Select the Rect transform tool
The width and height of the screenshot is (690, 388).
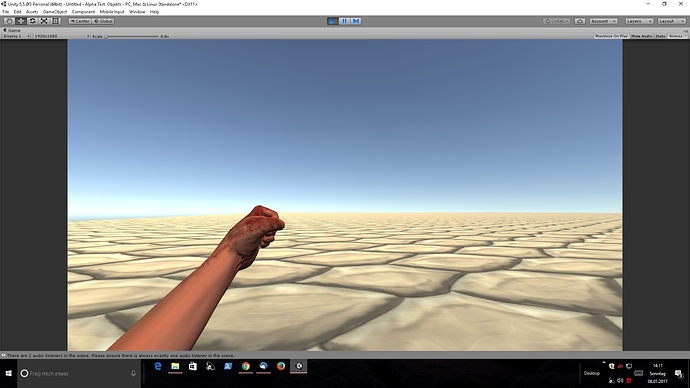[55, 21]
